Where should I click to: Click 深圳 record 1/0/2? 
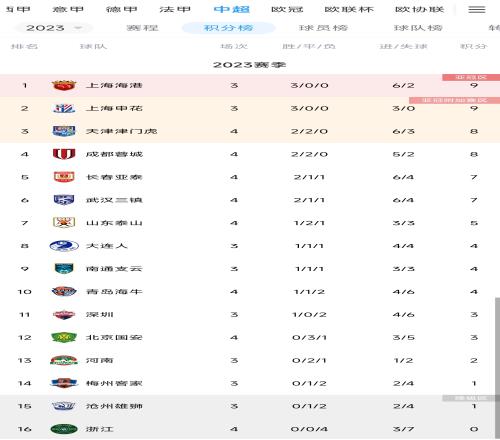309,314
